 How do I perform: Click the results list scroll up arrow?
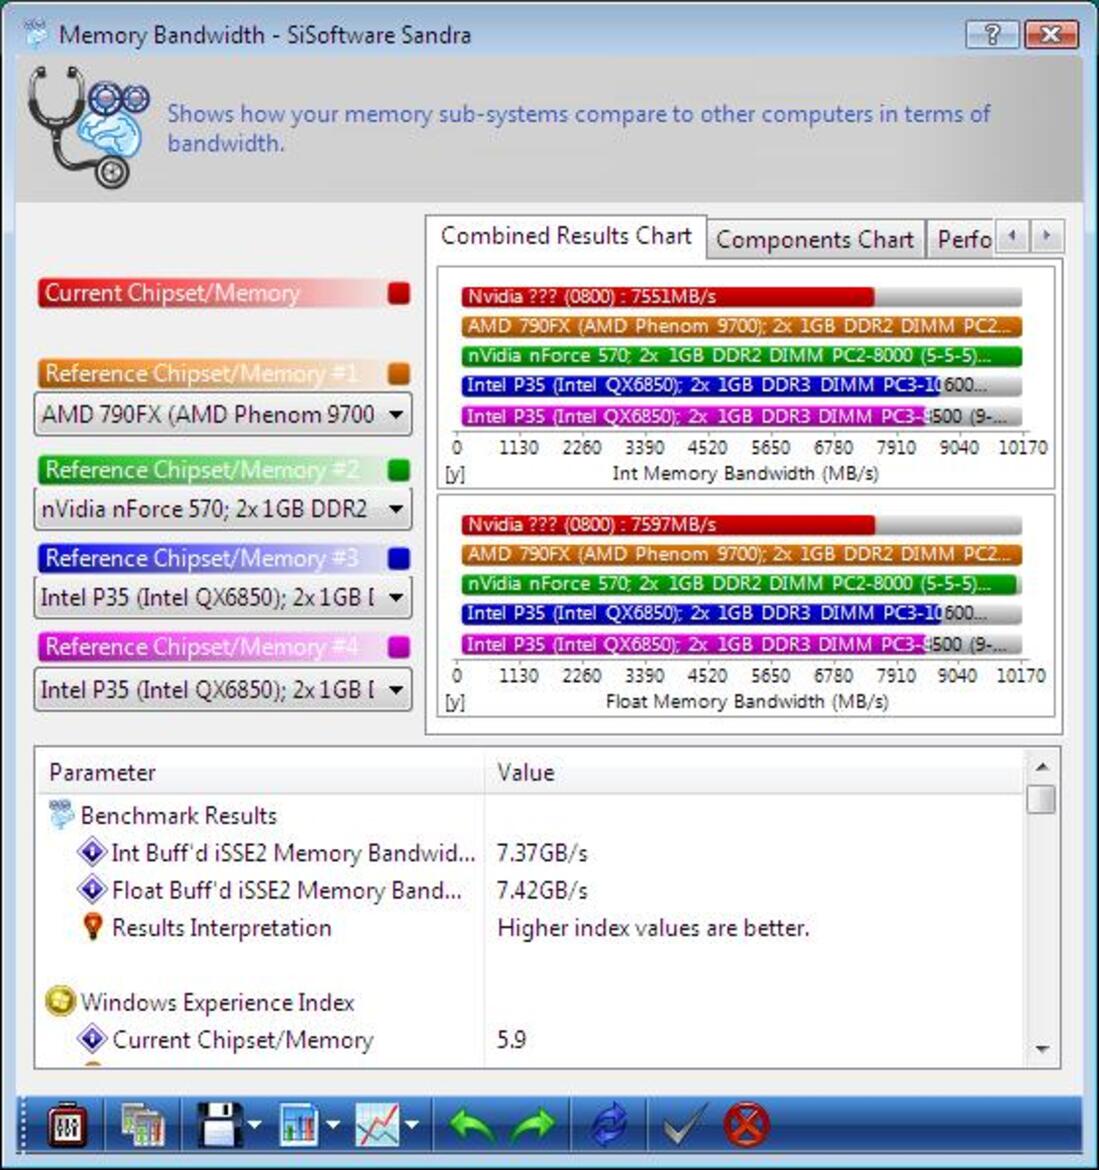pos(1042,766)
